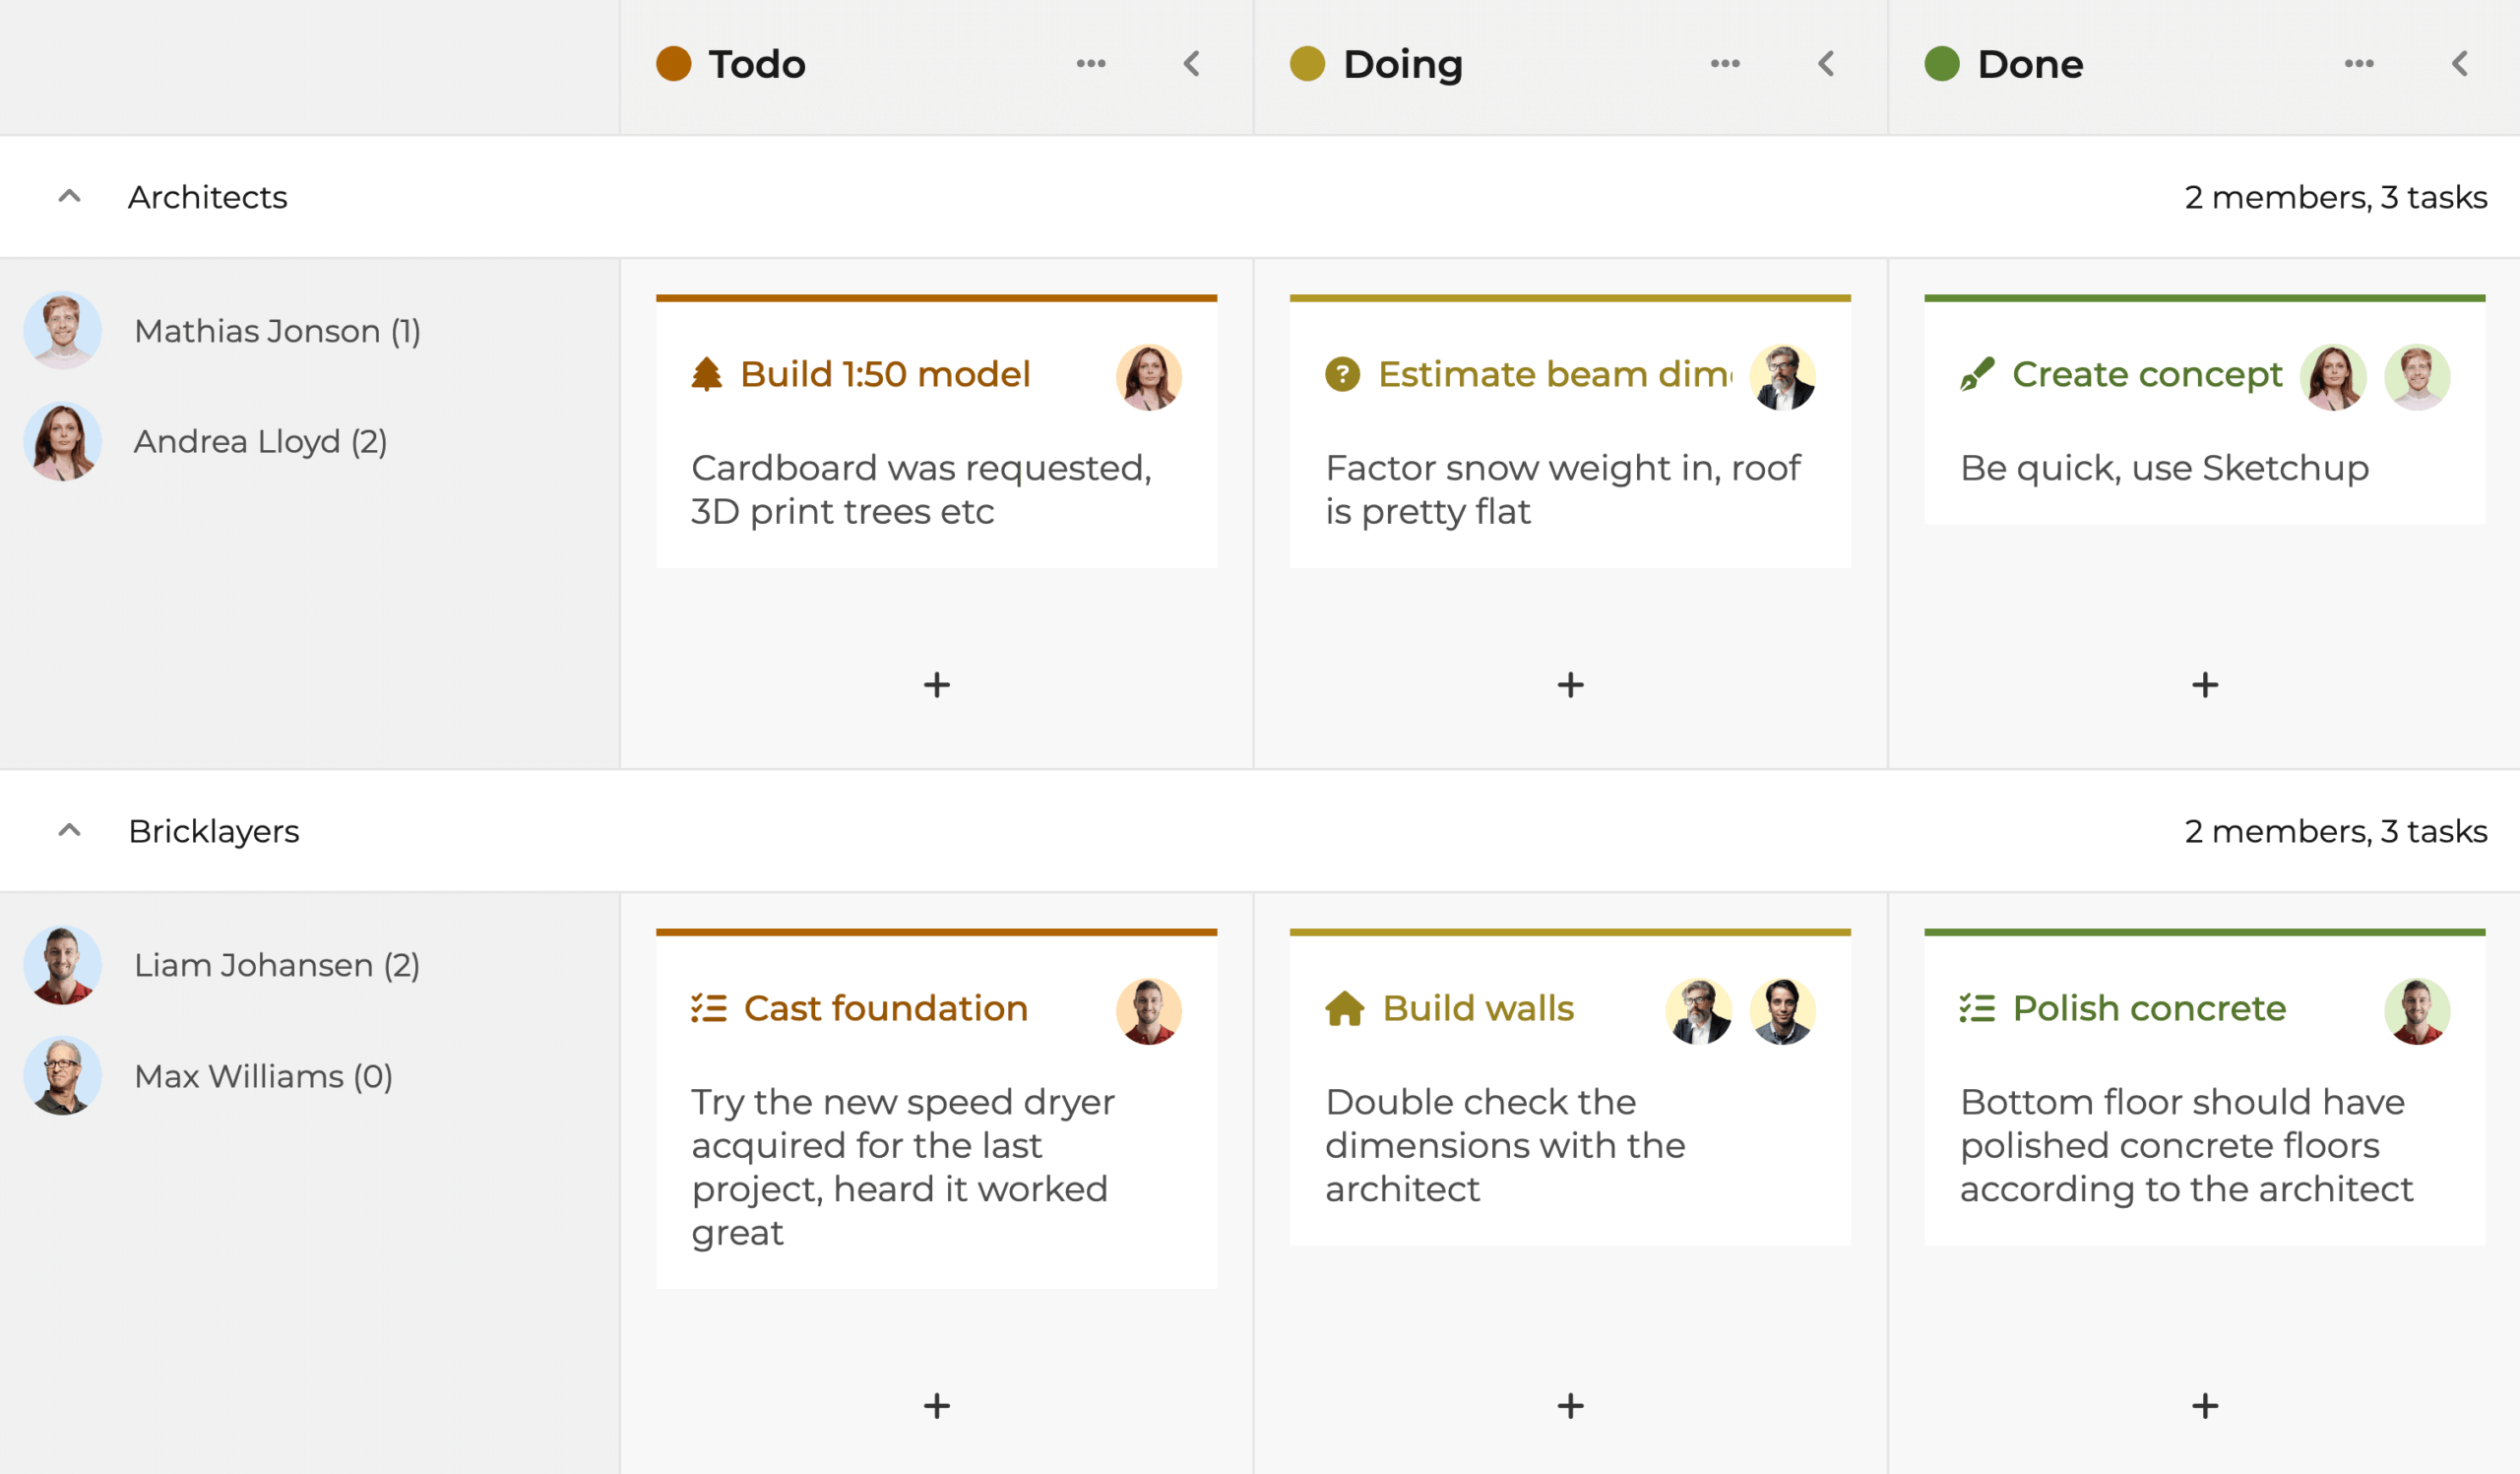Click the brush icon on Create concept card
The width and height of the screenshot is (2520, 1474).
(1977, 375)
